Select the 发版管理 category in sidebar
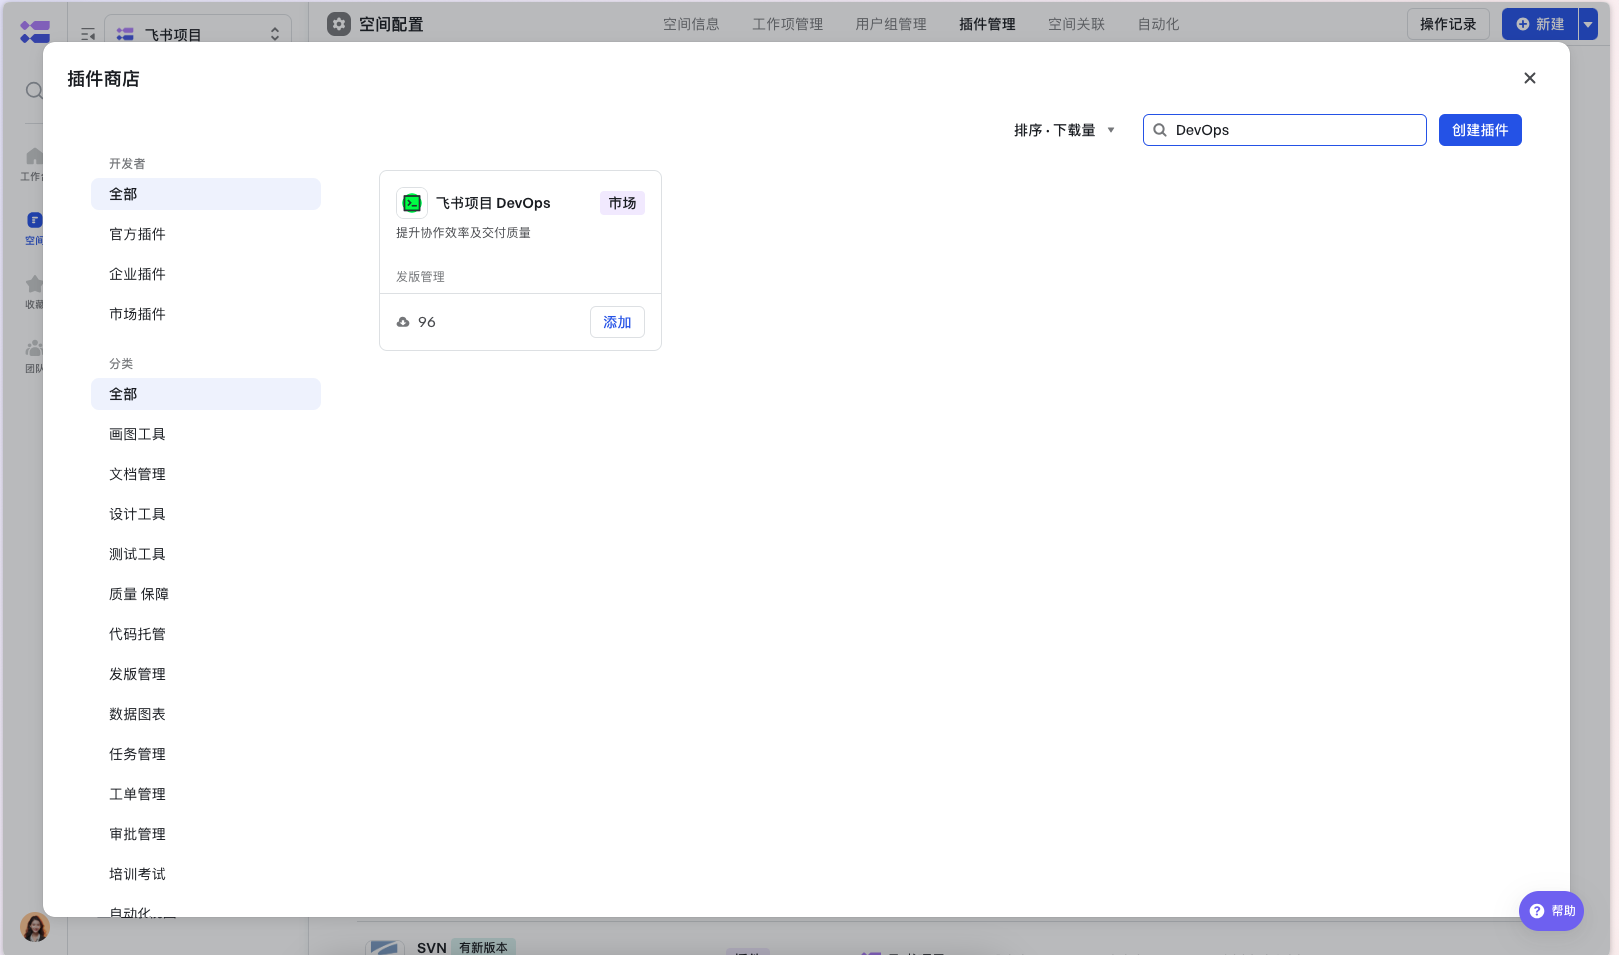The height and width of the screenshot is (955, 1619). coord(206,674)
